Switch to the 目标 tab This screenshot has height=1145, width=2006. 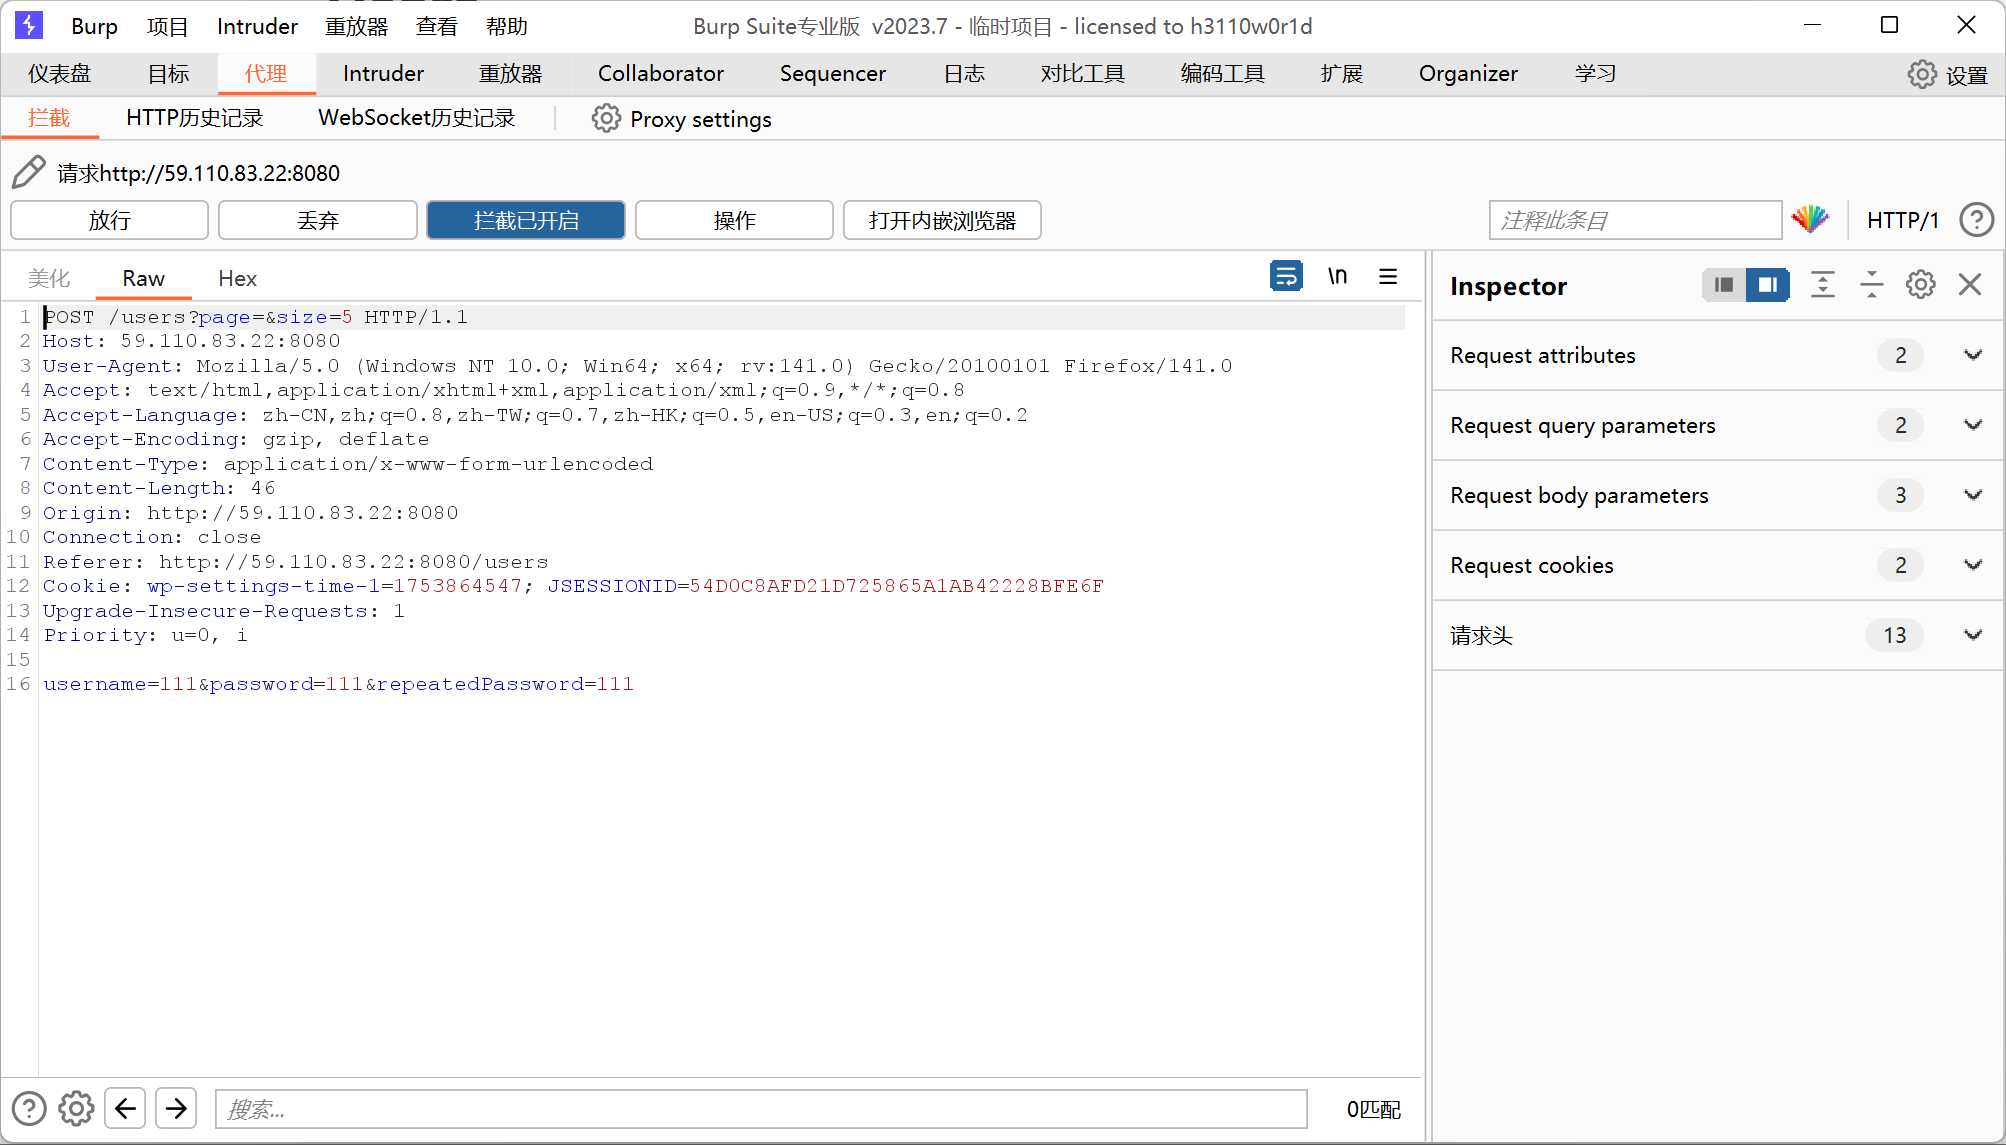click(168, 74)
